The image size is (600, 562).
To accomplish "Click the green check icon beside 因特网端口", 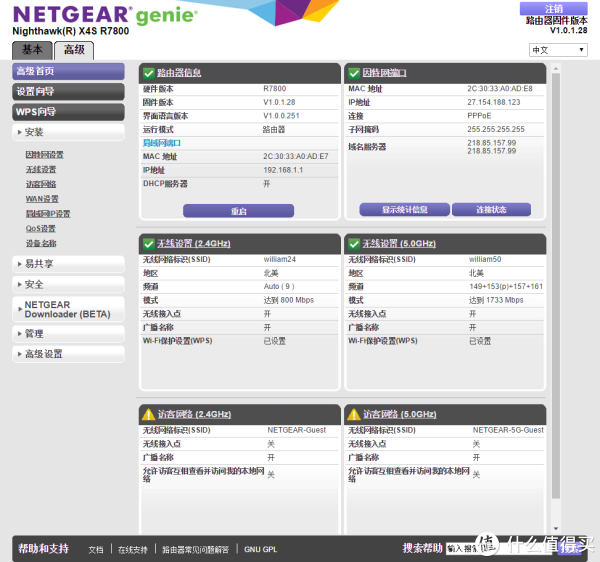I will tap(354, 73).
